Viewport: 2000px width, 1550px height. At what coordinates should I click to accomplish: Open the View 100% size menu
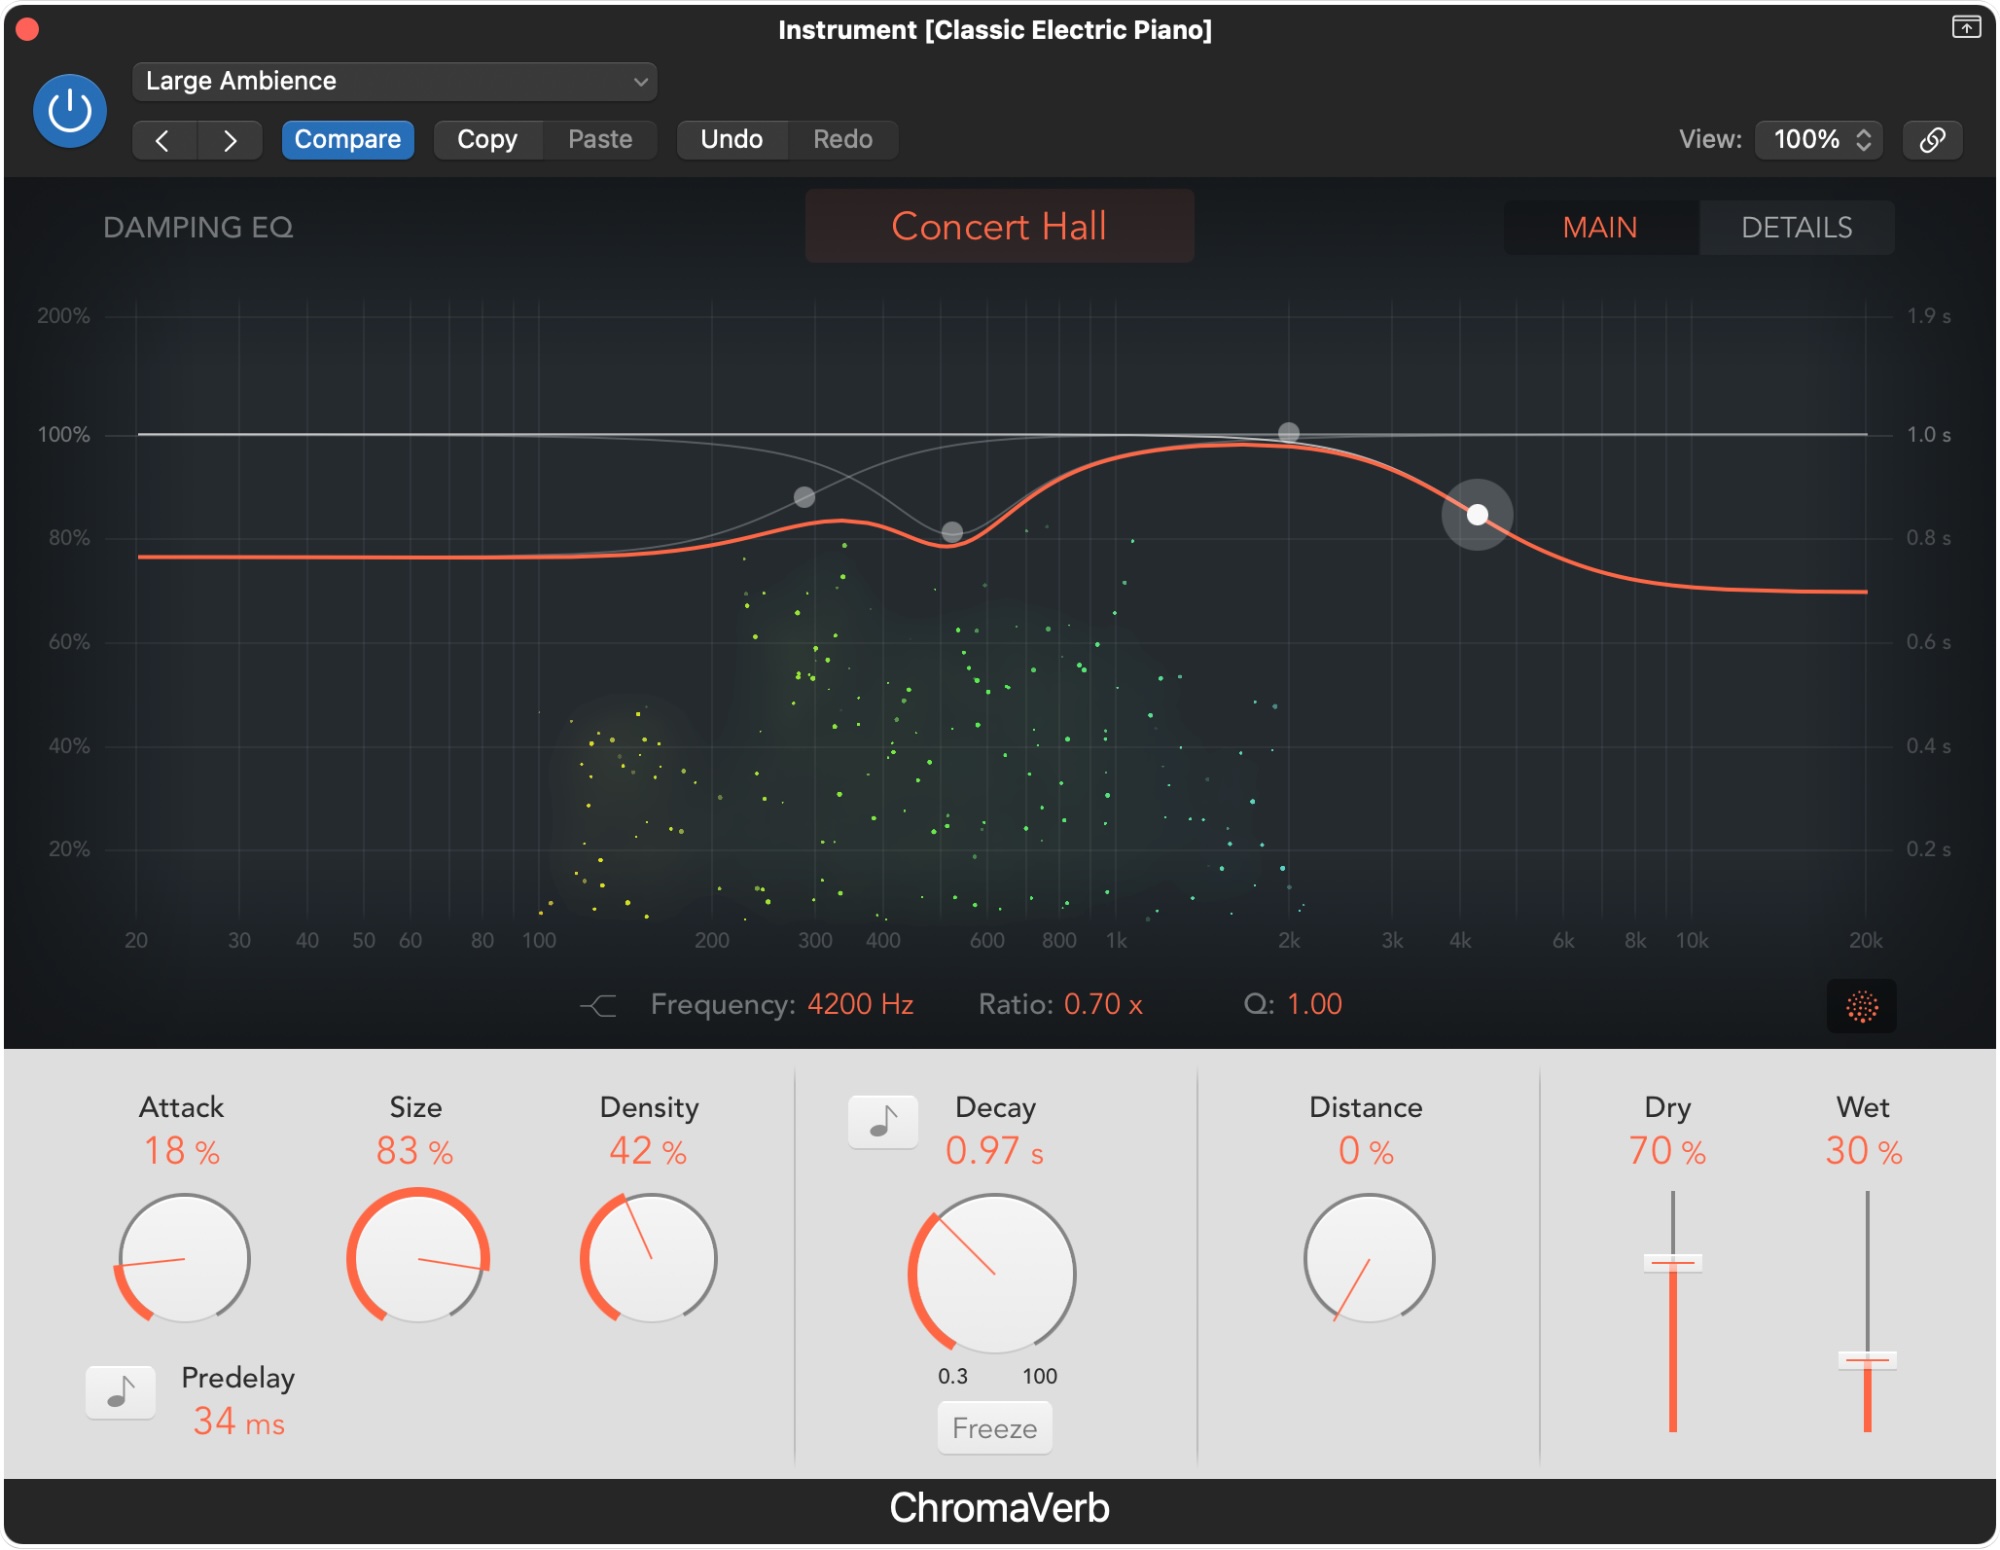[x=1820, y=140]
